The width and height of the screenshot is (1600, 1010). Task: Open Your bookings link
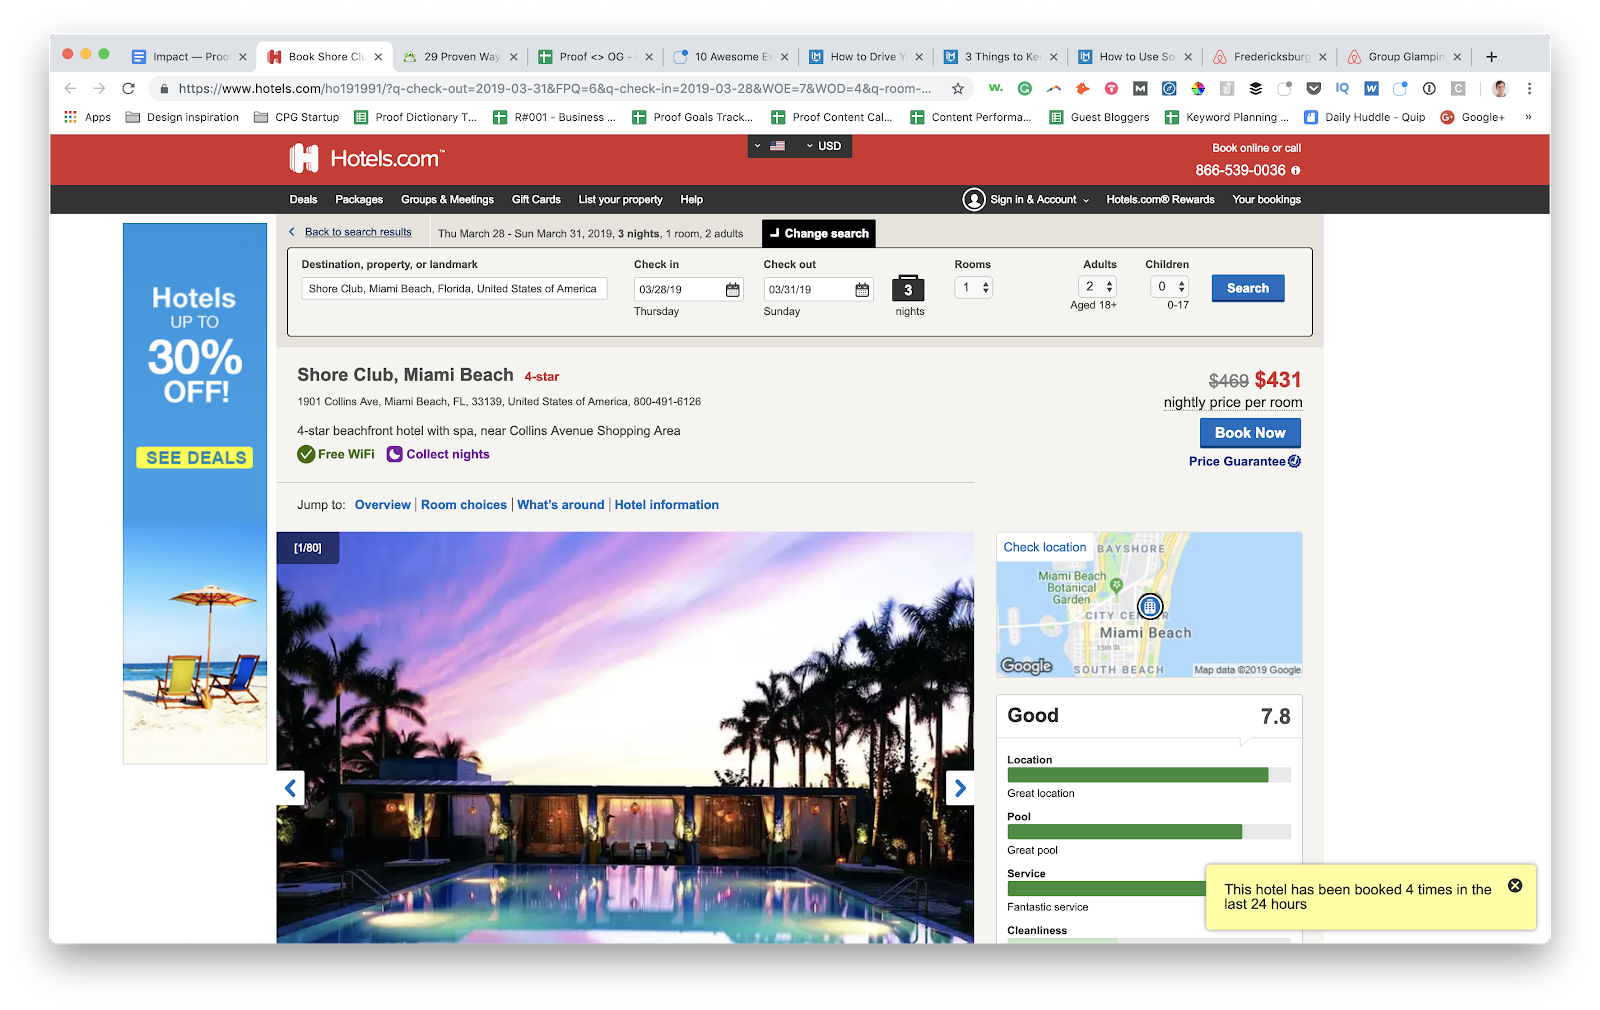1266,200
